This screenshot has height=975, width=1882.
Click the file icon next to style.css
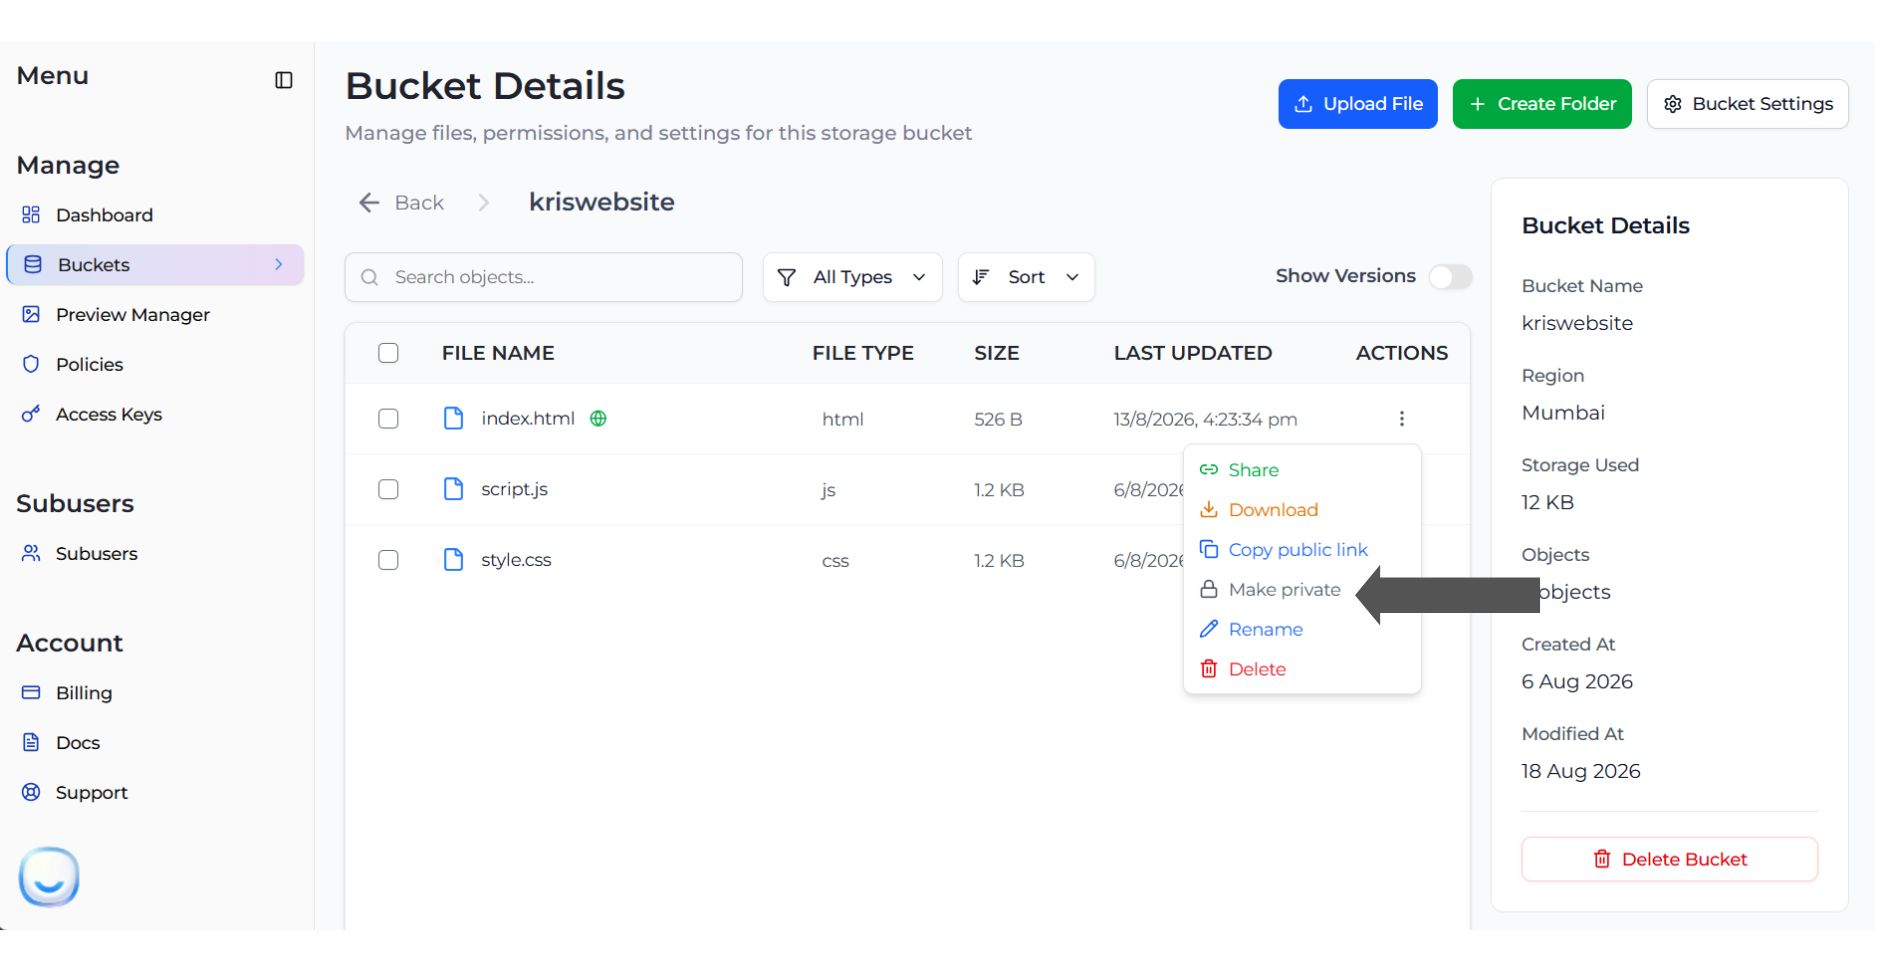pyautogui.click(x=453, y=560)
